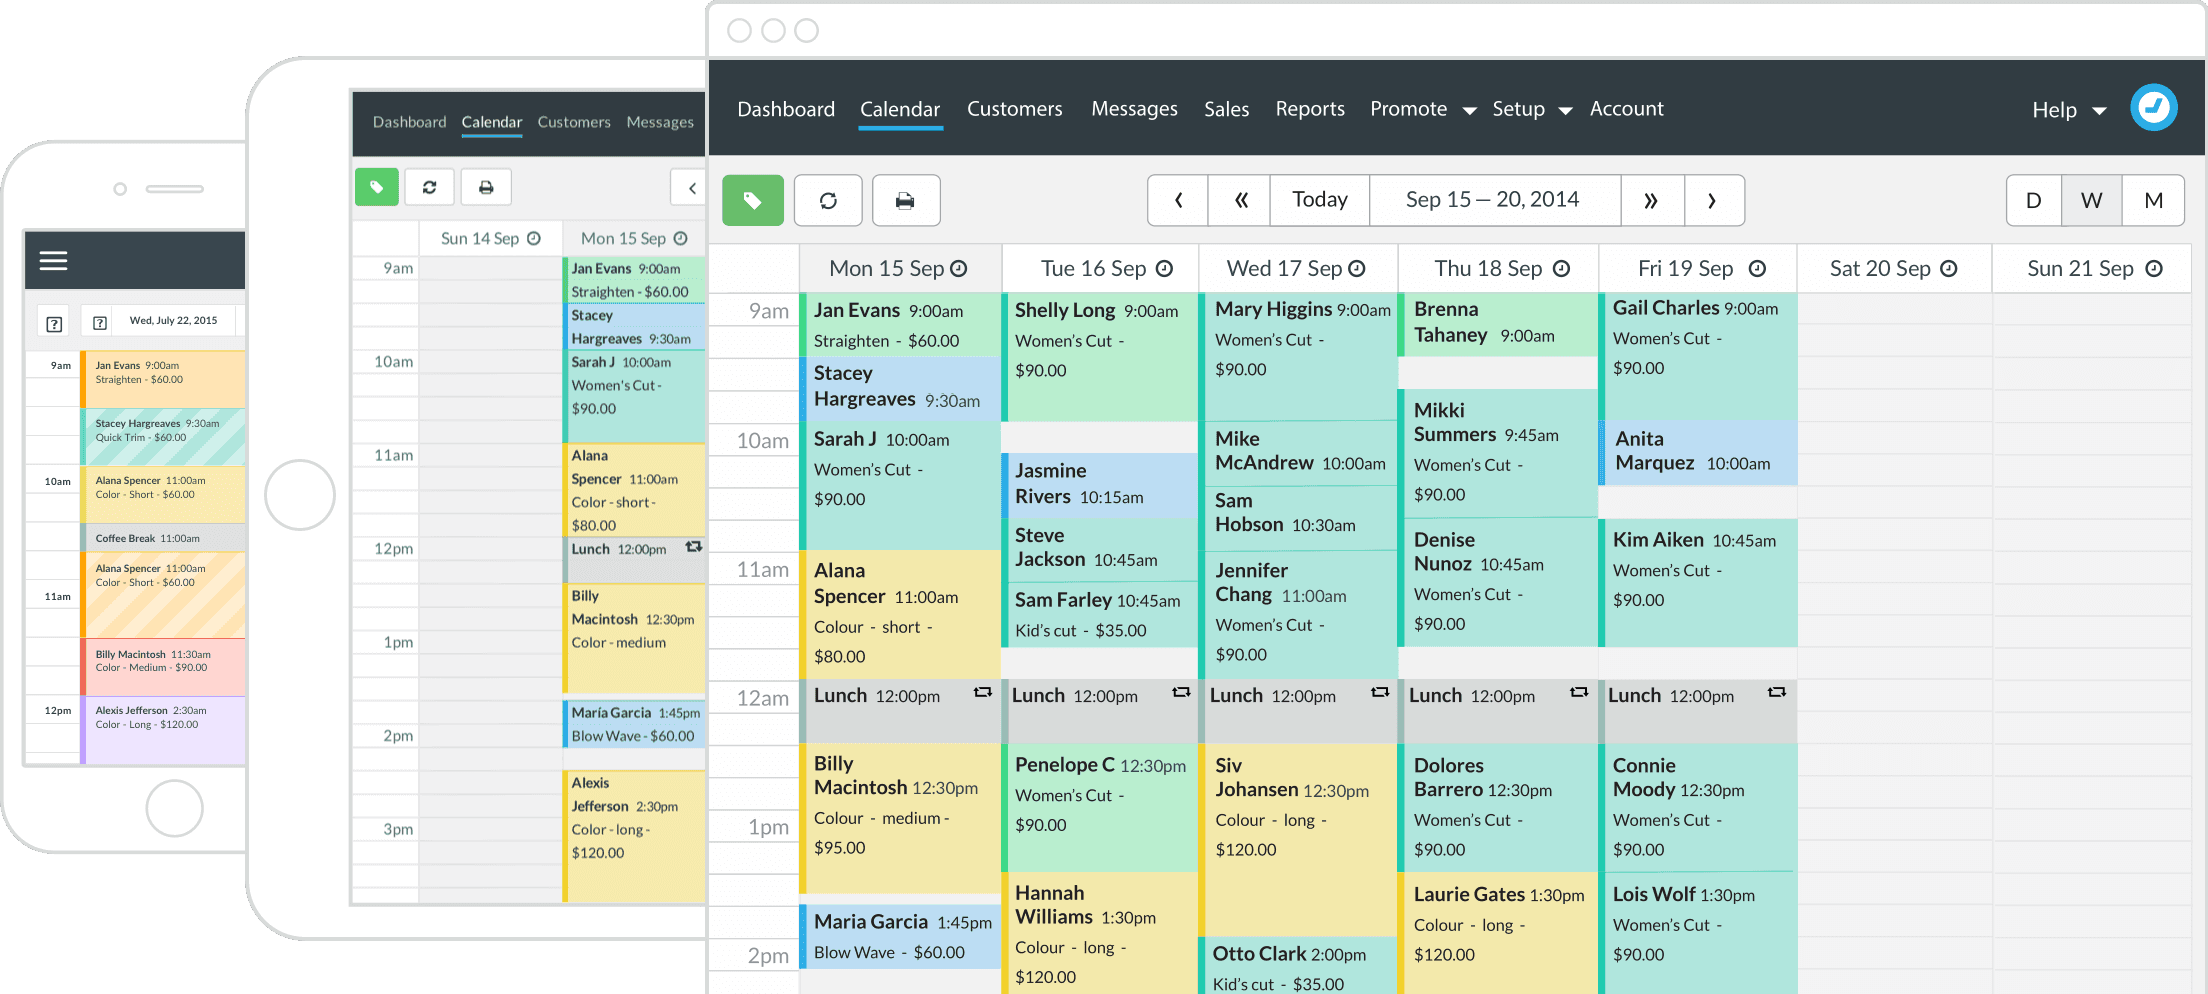Open the Customers tab in desktop navigation
The image size is (2208, 994).
pyautogui.click(x=1014, y=109)
